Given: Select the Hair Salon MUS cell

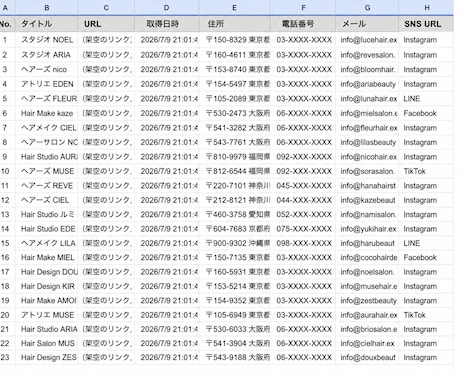Looking at the screenshot, I should coord(47,343).
